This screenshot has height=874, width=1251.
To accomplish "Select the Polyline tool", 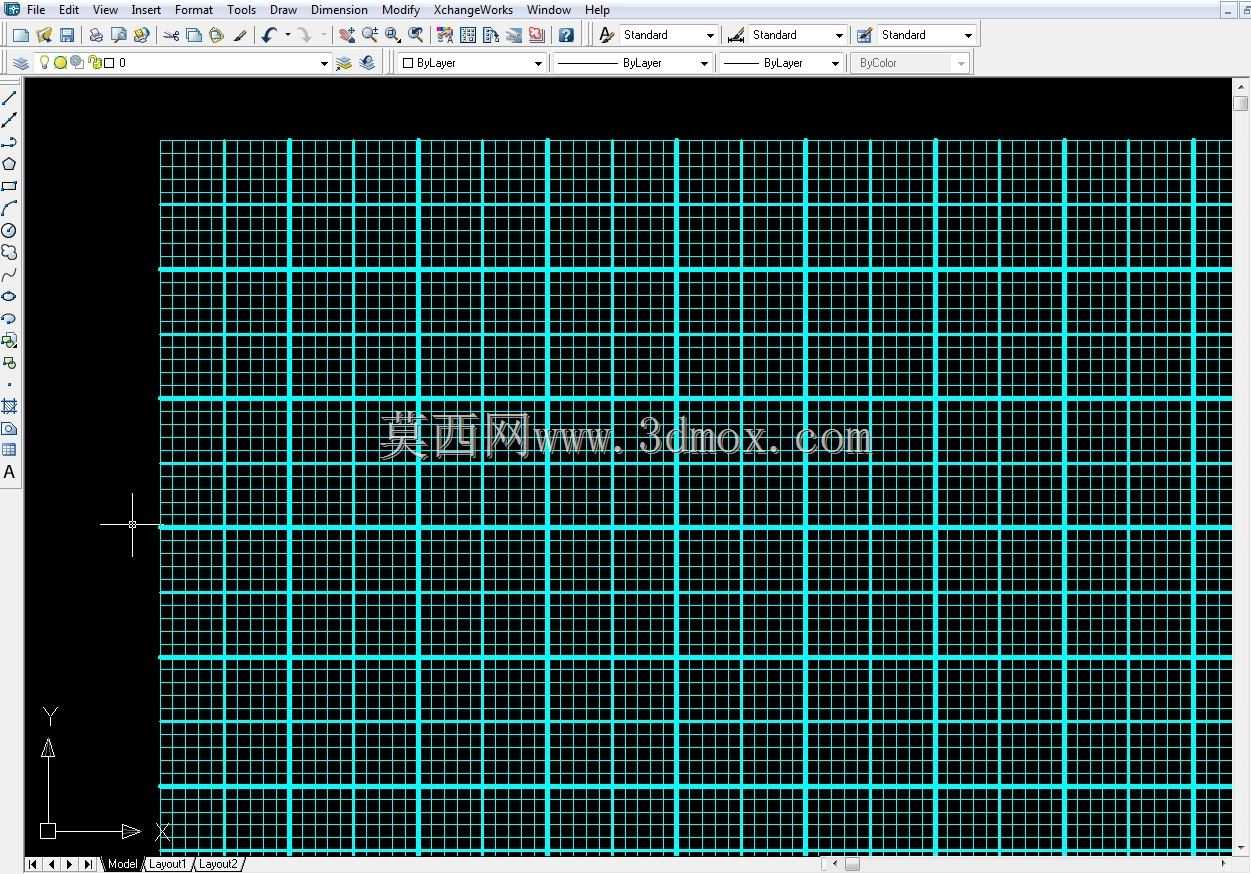I will coord(9,142).
